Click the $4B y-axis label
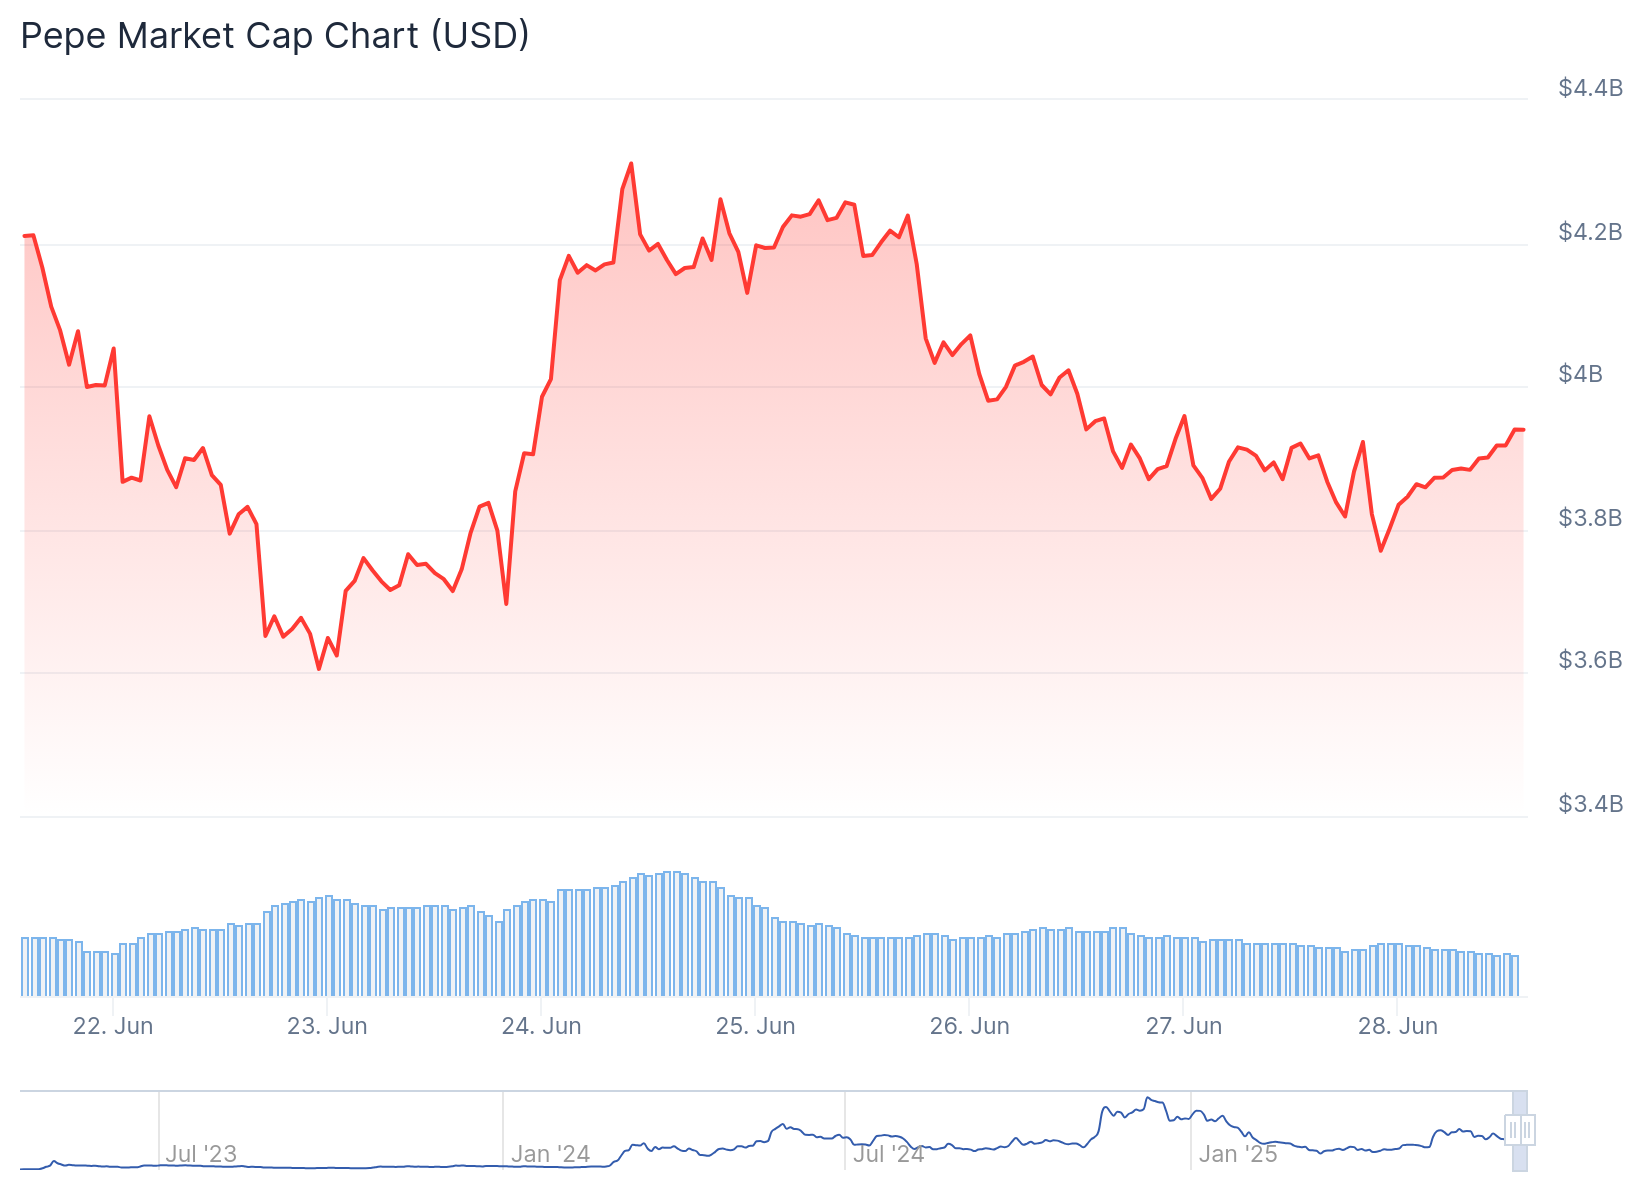 (1580, 374)
